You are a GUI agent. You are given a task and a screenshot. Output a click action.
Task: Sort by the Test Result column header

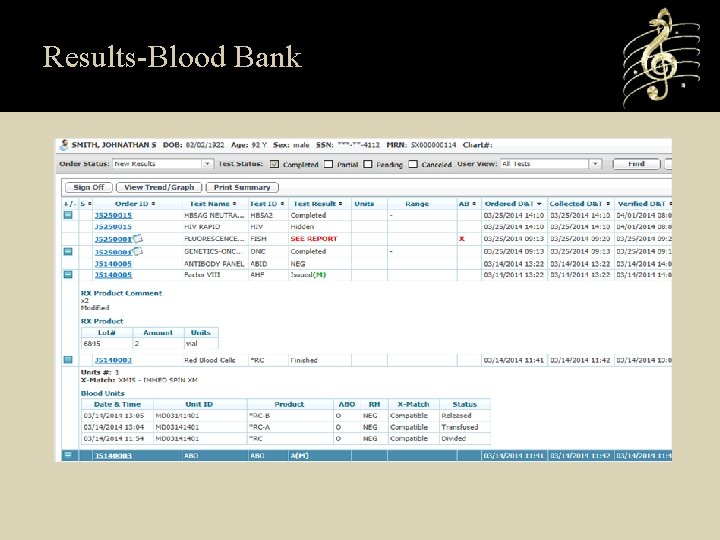[318, 203]
